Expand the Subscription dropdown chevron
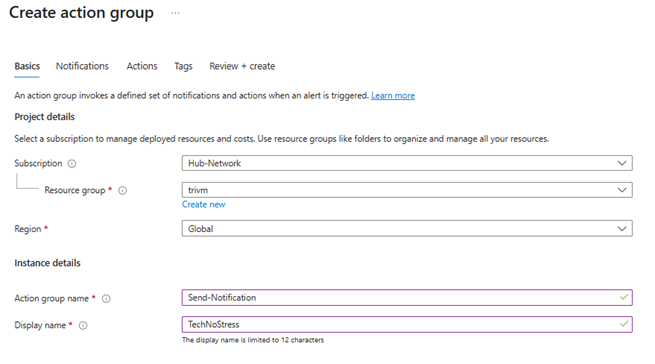This screenshot has height=364, width=655. [x=622, y=163]
